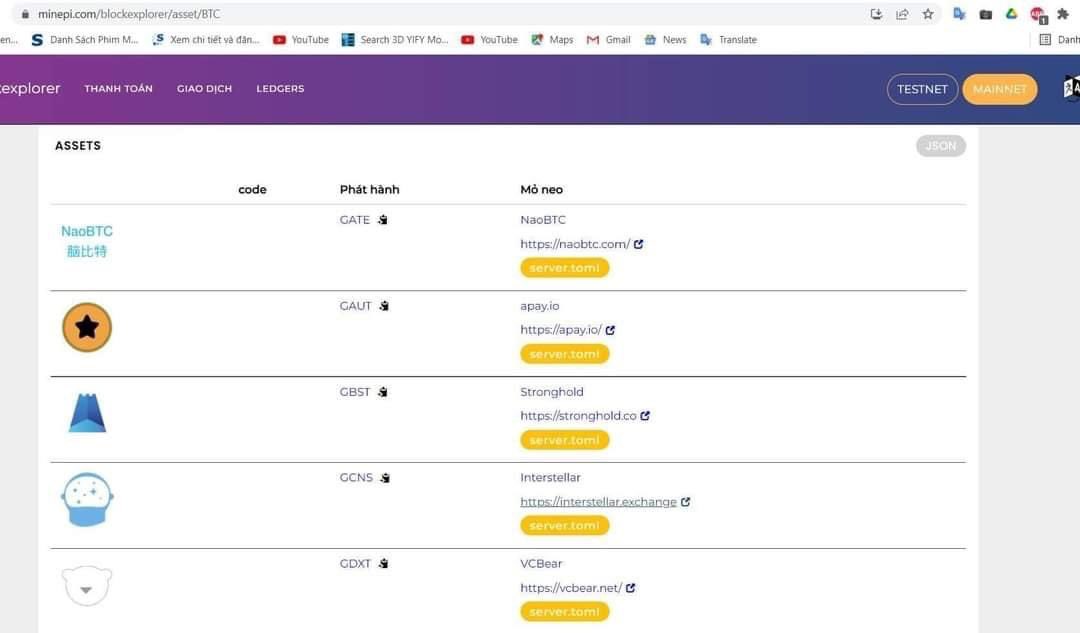Open the https://stronghold.co link
This screenshot has width=1080, height=633.
click(578, 415)
